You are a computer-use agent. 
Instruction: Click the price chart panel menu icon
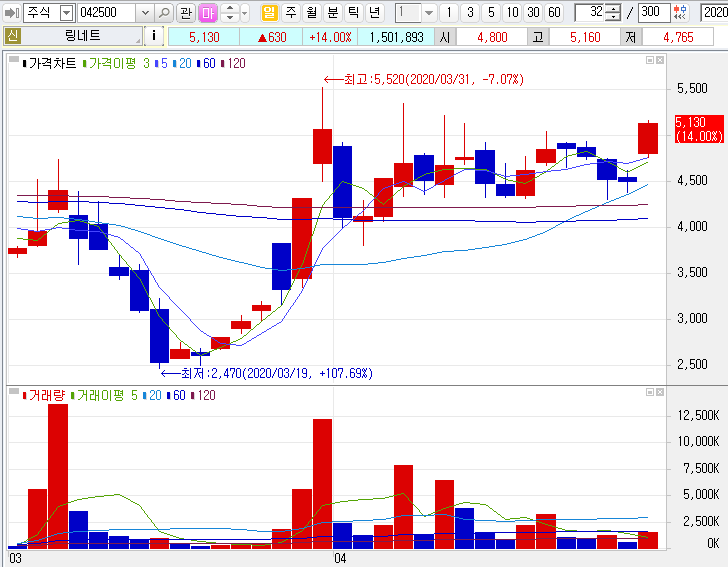(14, 59)
